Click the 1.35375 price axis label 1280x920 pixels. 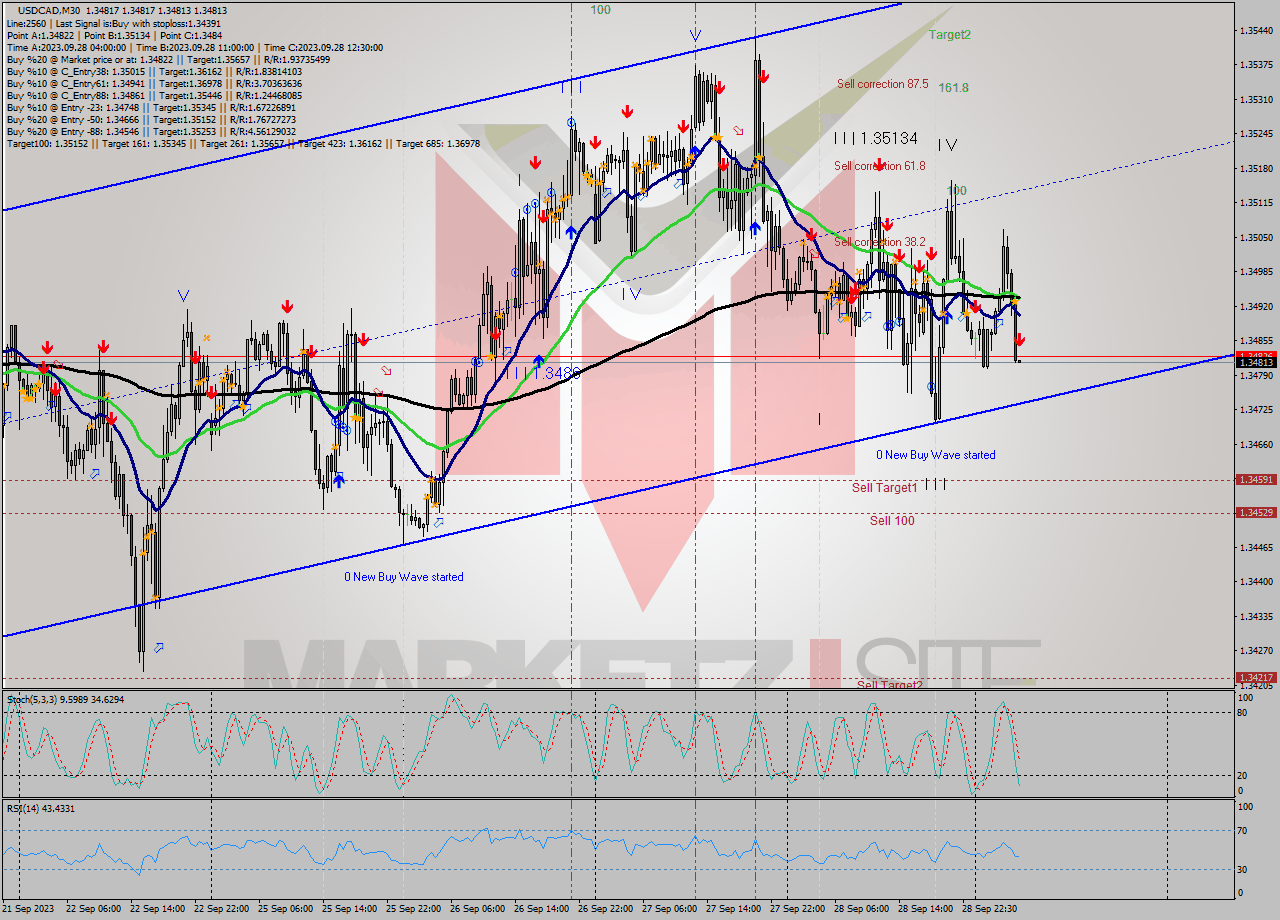[x=1256, y=65]
